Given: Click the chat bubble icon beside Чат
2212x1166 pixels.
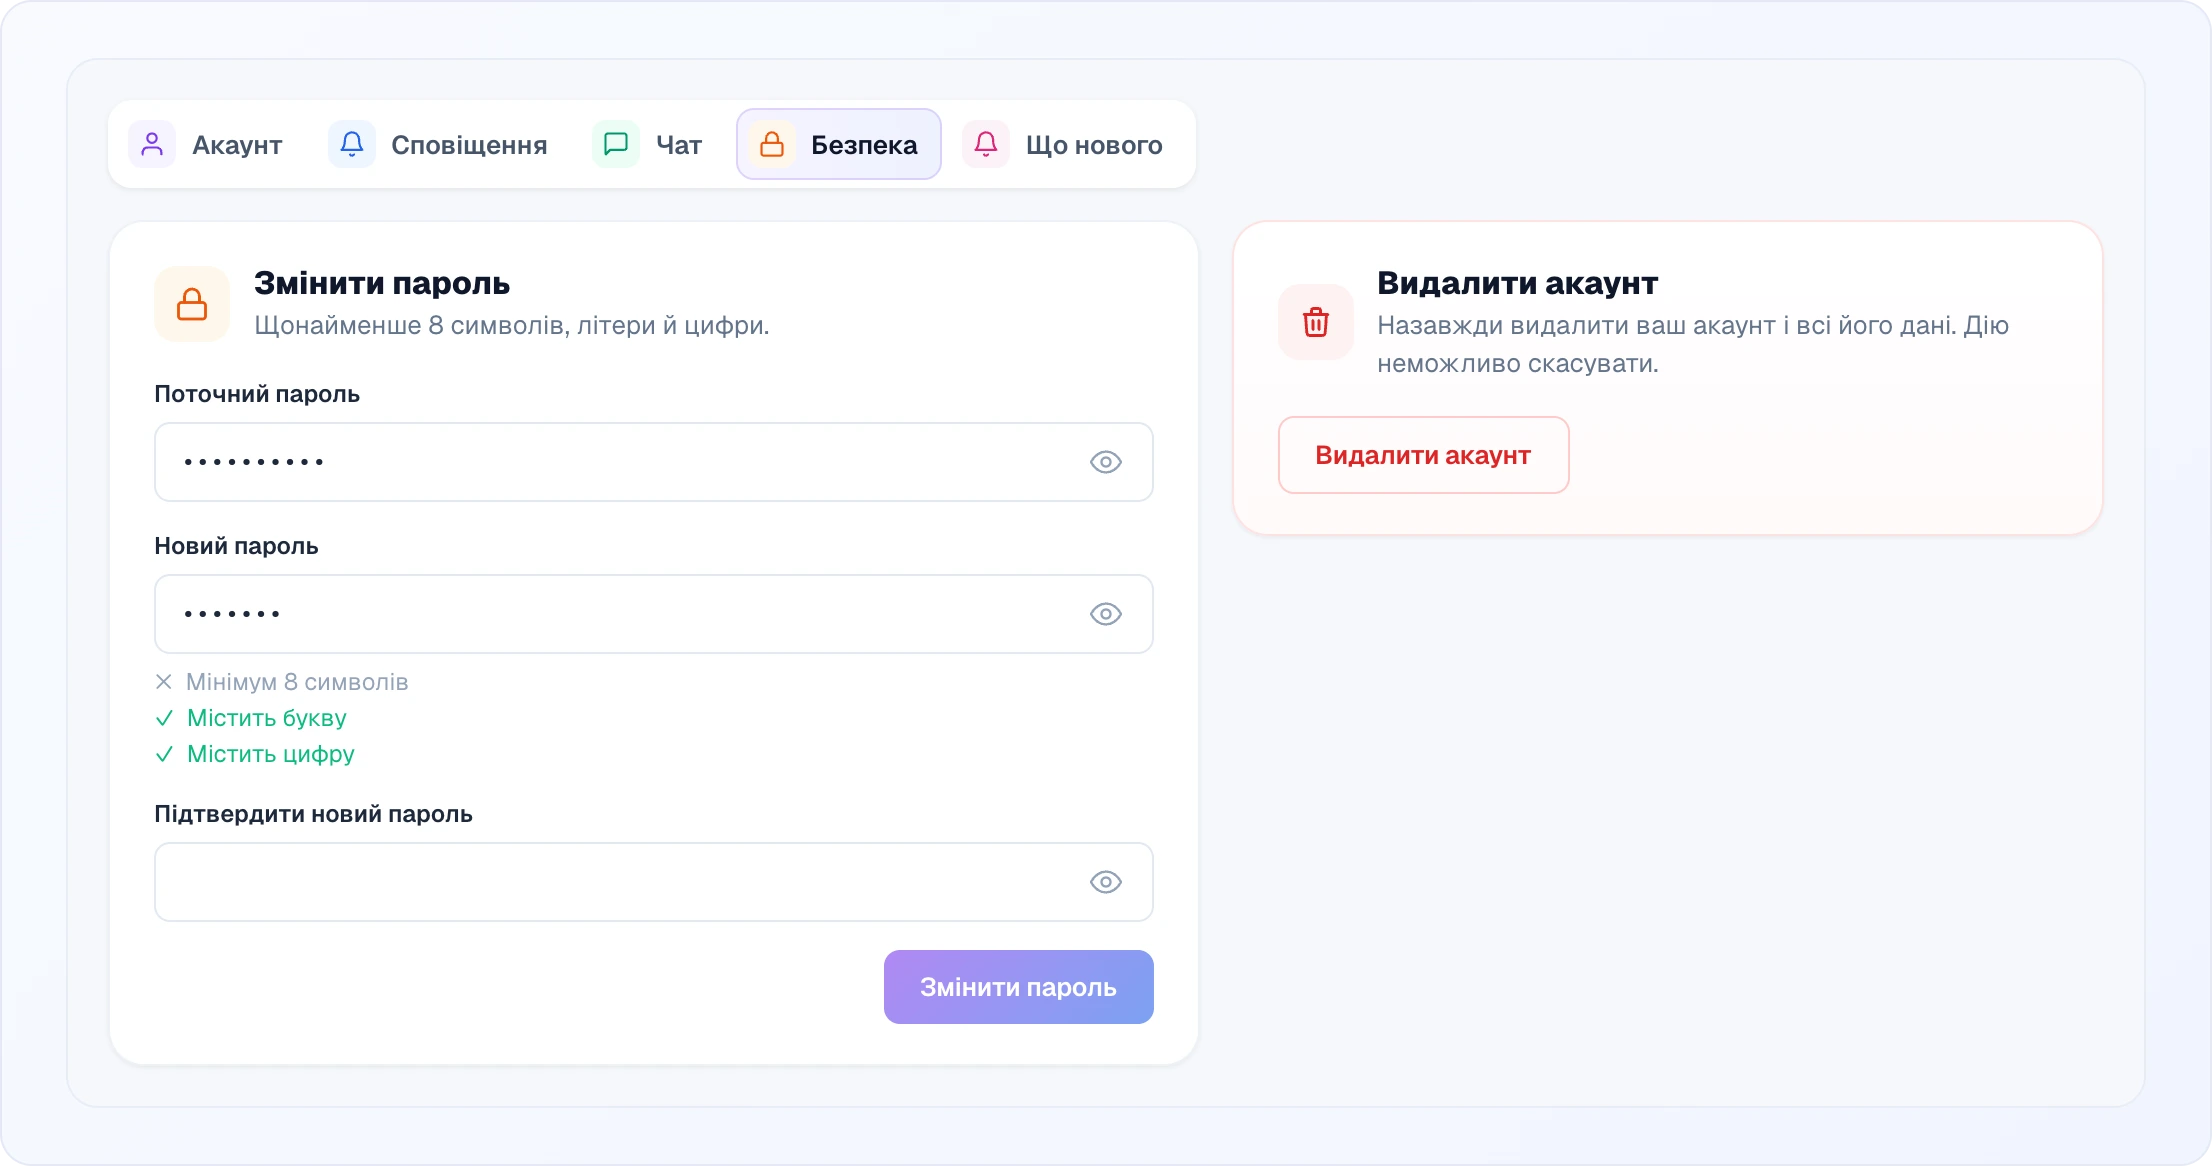Looking at the screenshot, I should 616,144.
